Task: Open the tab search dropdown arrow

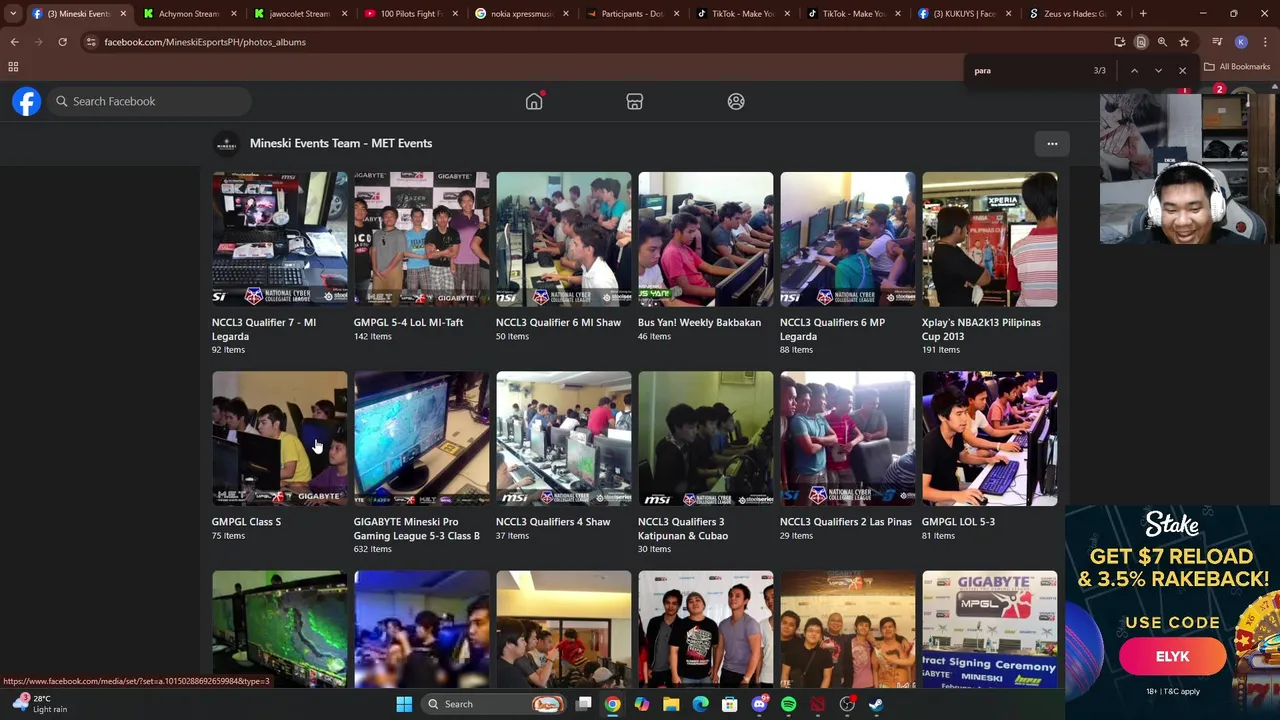Action: point(13,14)
